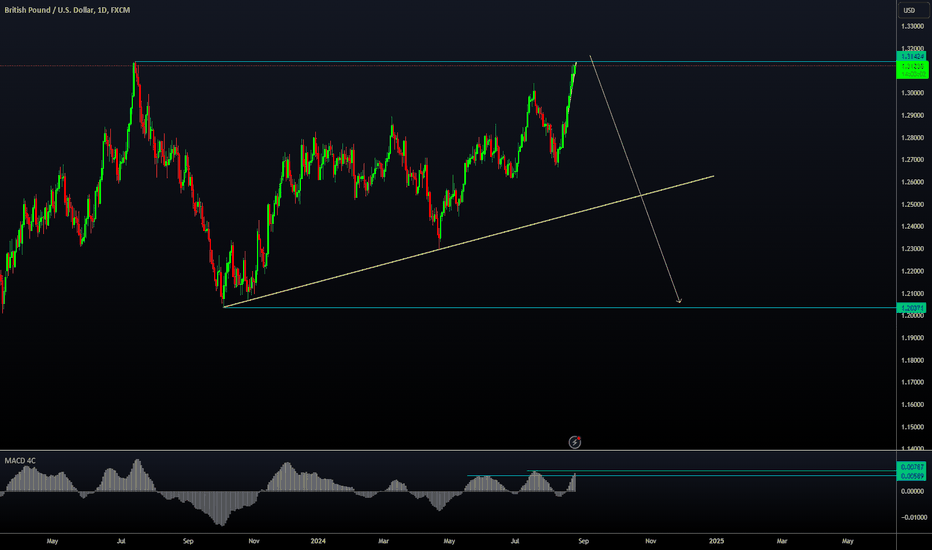The width and height of the screenshot is (932, 550).
Task: Click the 0.00589 MACD level tag
Action: click(x=912, y=476)
